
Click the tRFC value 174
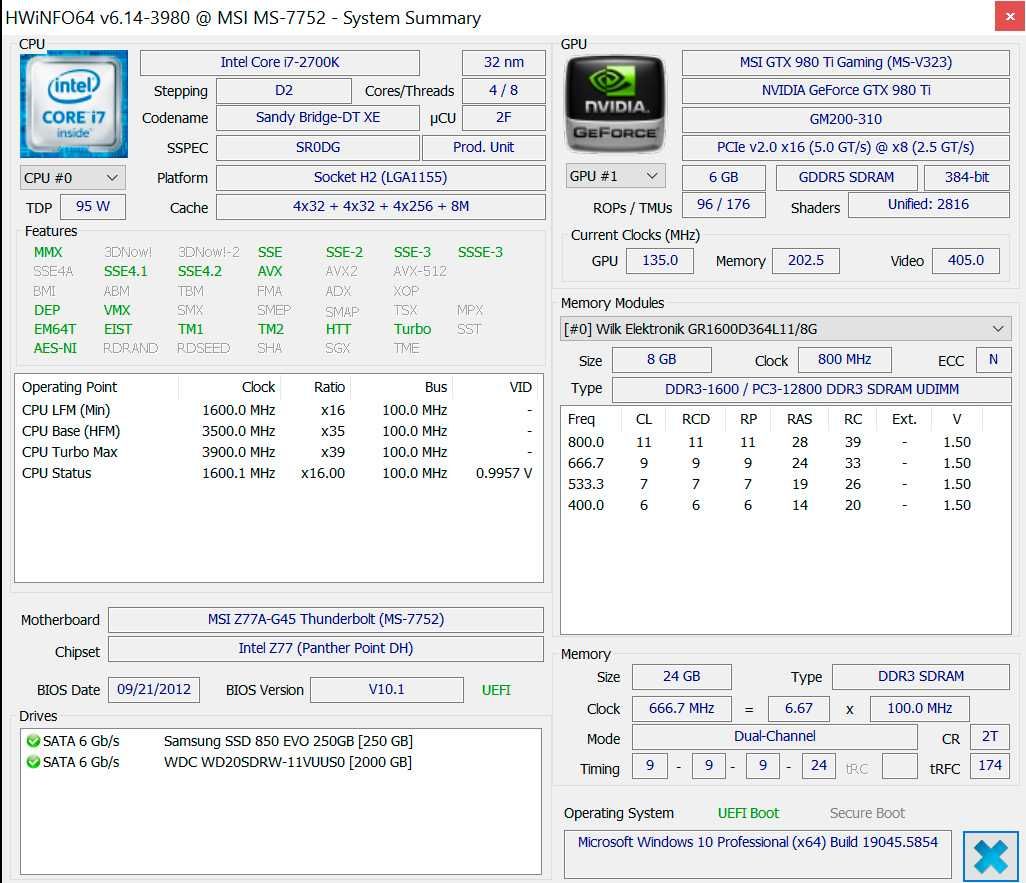pyautogui.click(x=989, y=765)
